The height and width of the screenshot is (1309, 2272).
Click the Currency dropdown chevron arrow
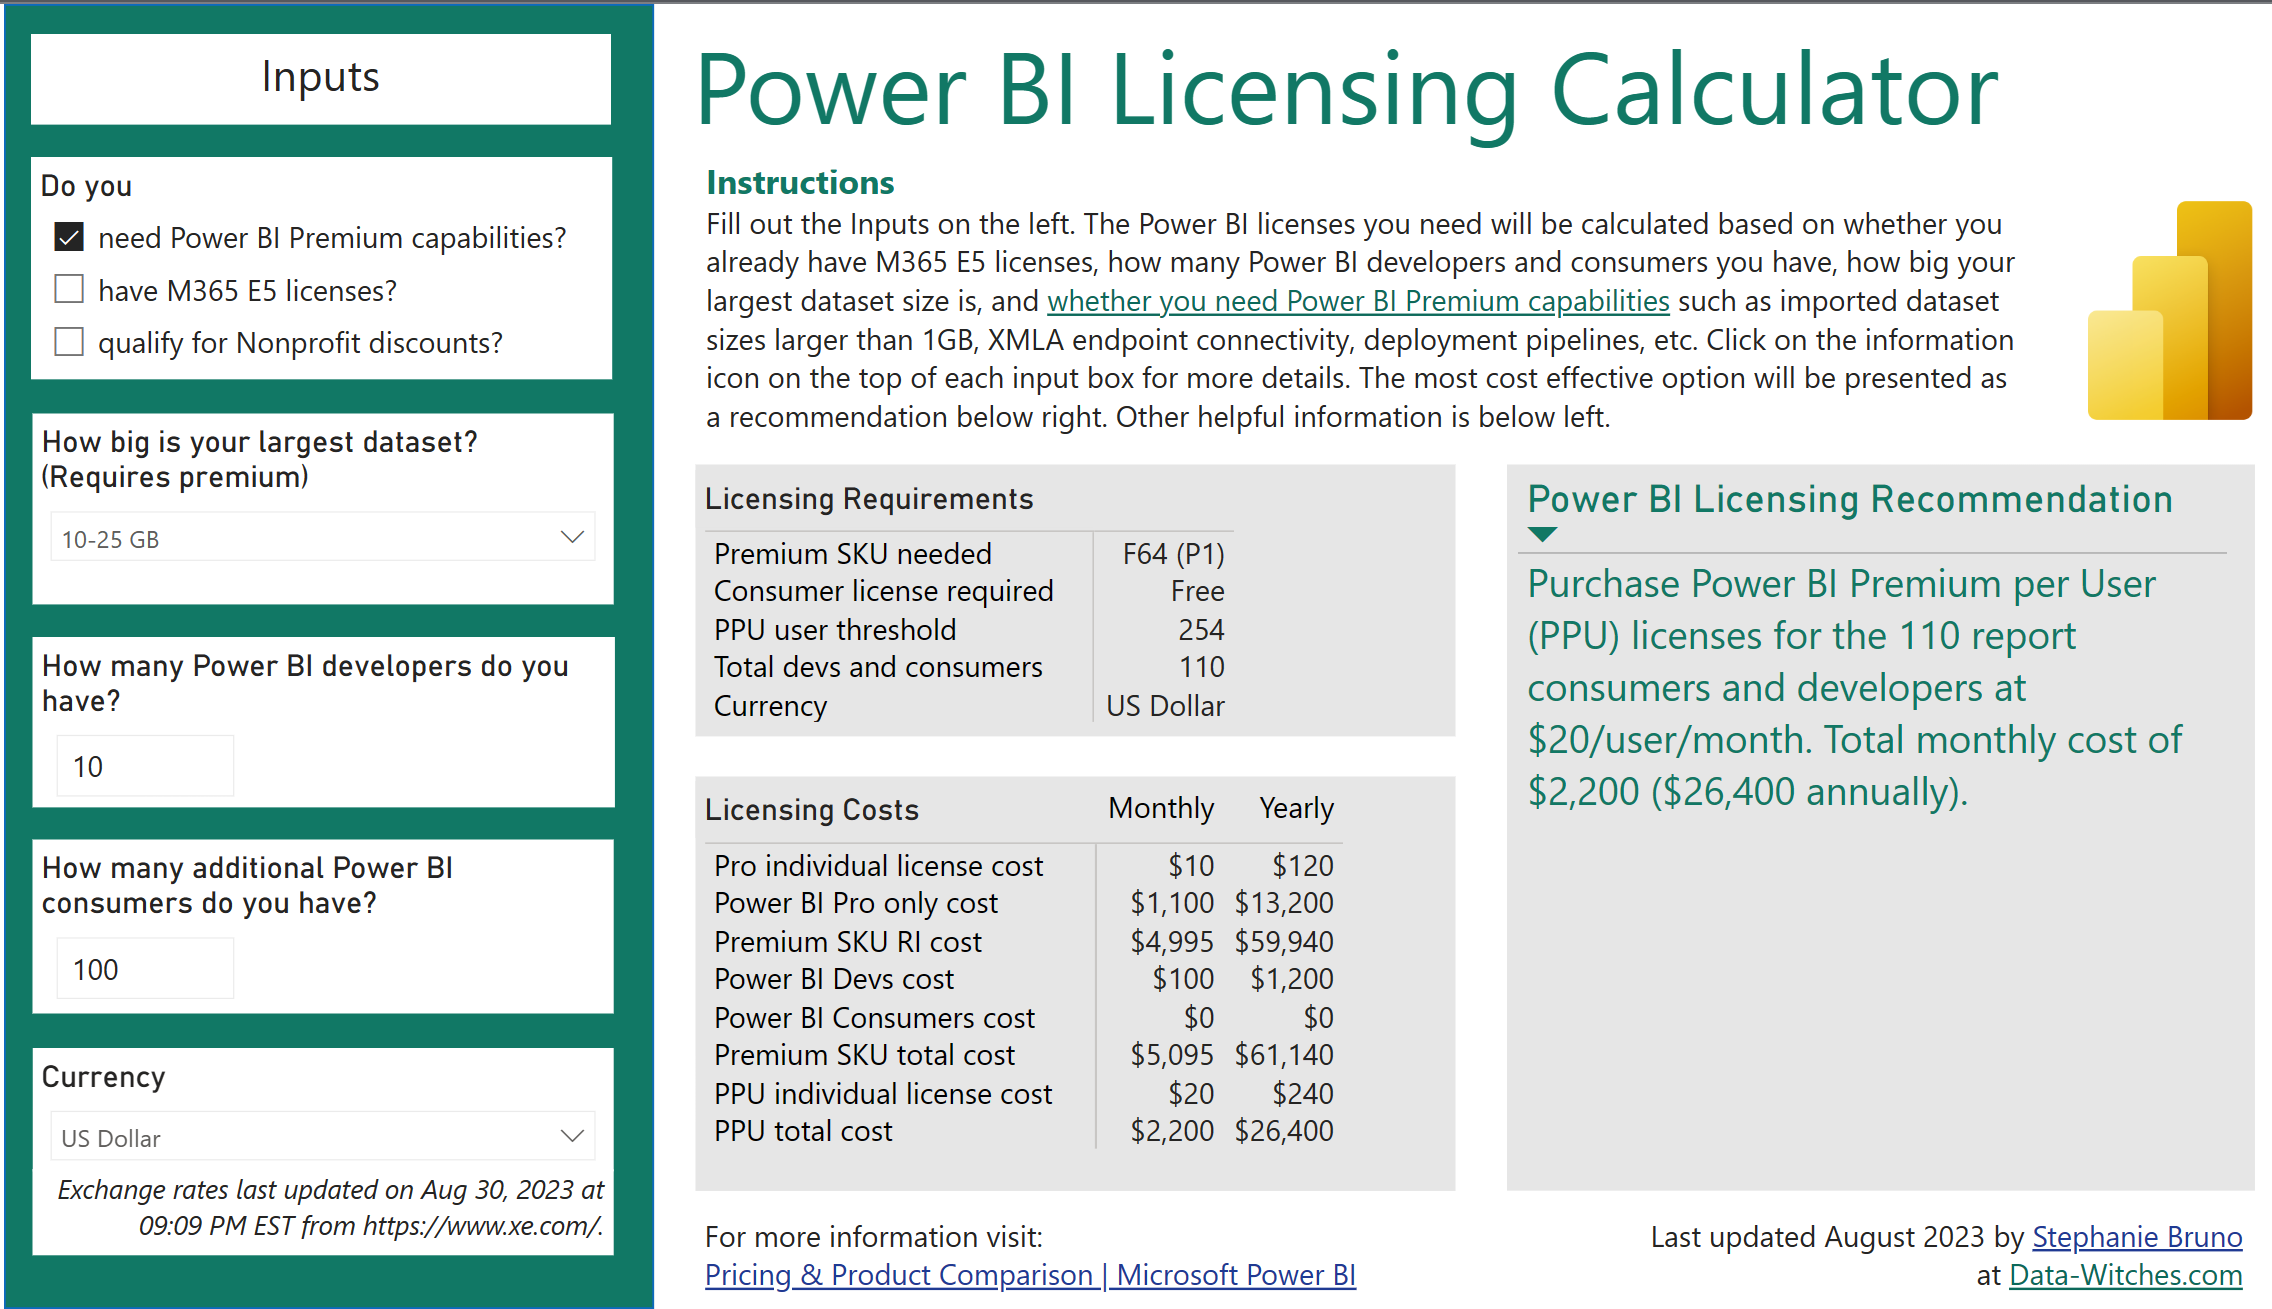[x=572, y=1137]
